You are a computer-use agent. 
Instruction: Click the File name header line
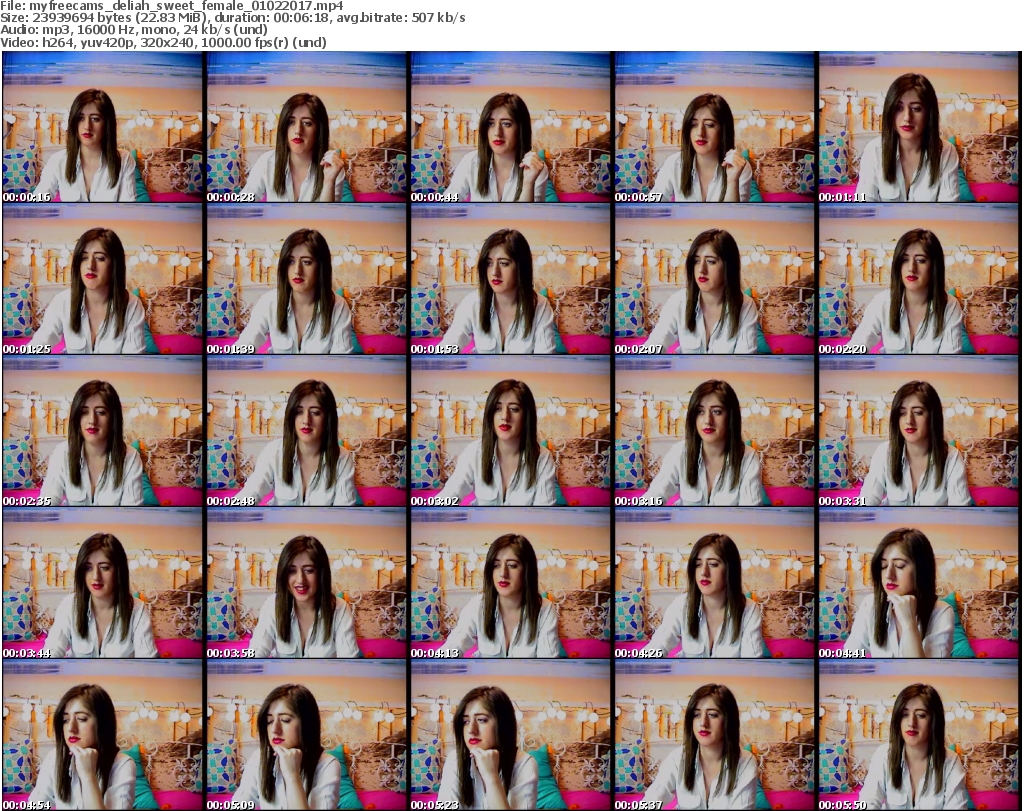point(171,6)
